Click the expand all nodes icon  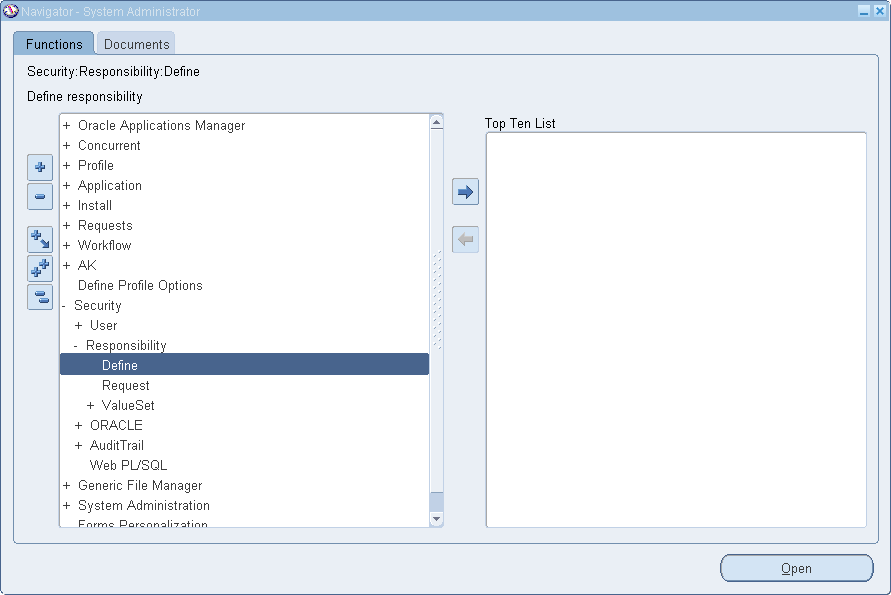pos(40,268)
